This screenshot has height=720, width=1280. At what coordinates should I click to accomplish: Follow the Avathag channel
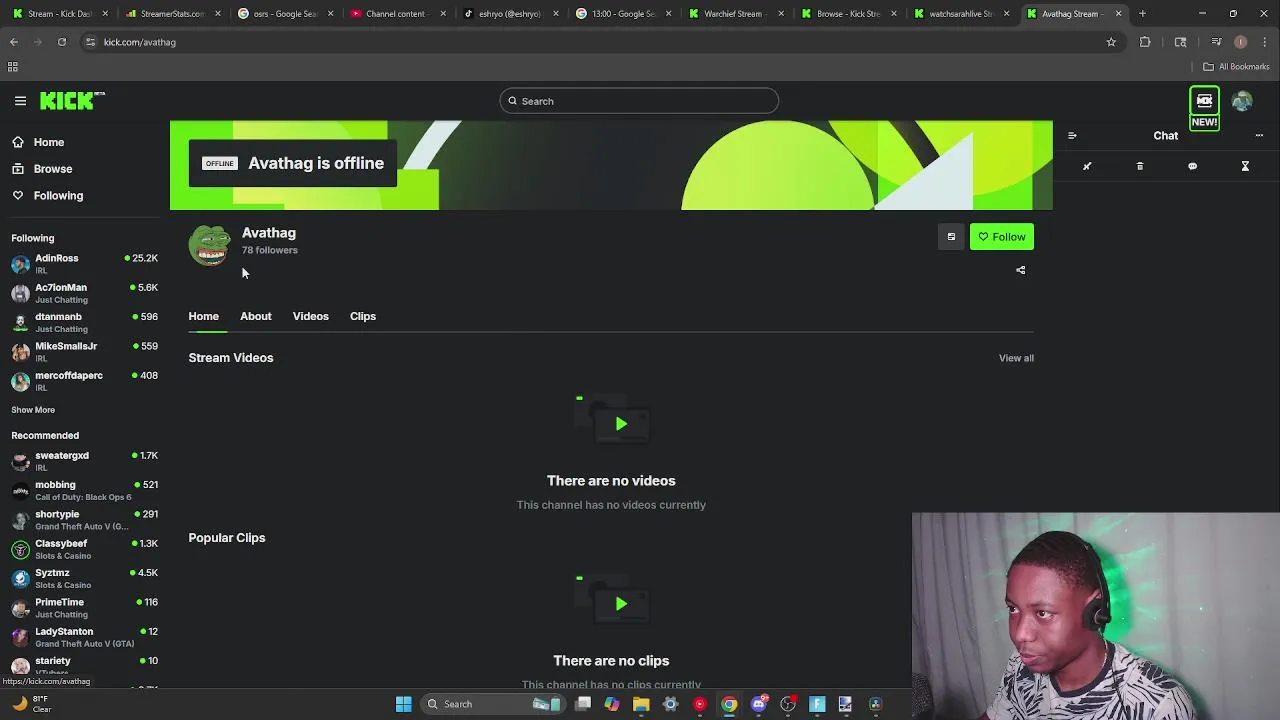[x=1001, y=237]
